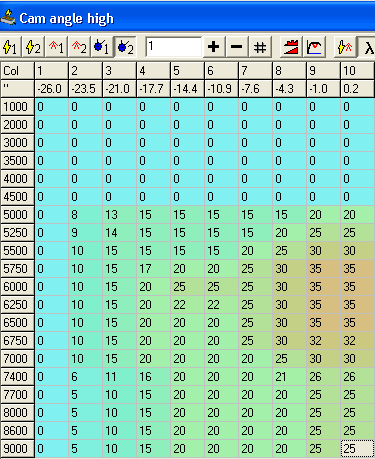Open ignition table 1 lightning icon
The width and height of the screenshot is (375, 459).
pyautogui.click(x=11, y=47)
